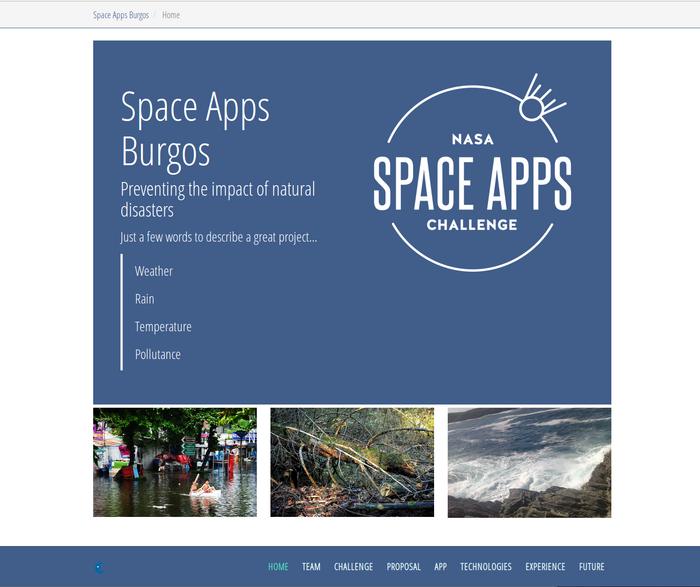The height and width of the screenshot is (587, 700).
Task: Click the Space Apps Burgos main heading
Action: [195, 129]
